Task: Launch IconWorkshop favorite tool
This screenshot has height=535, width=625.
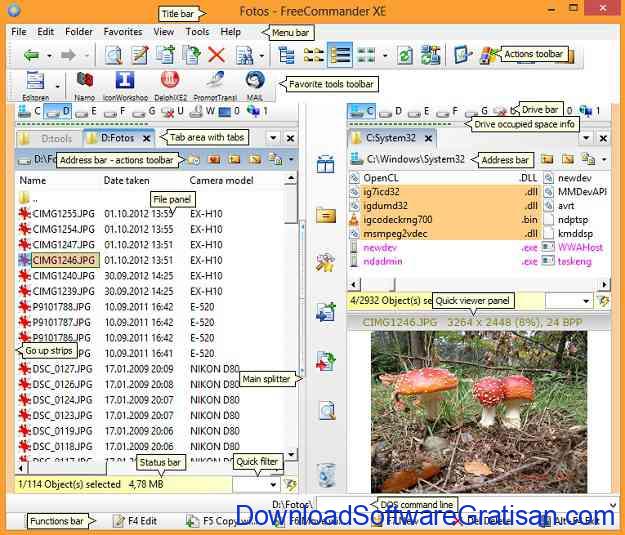Action: click(x=125, y=86)
